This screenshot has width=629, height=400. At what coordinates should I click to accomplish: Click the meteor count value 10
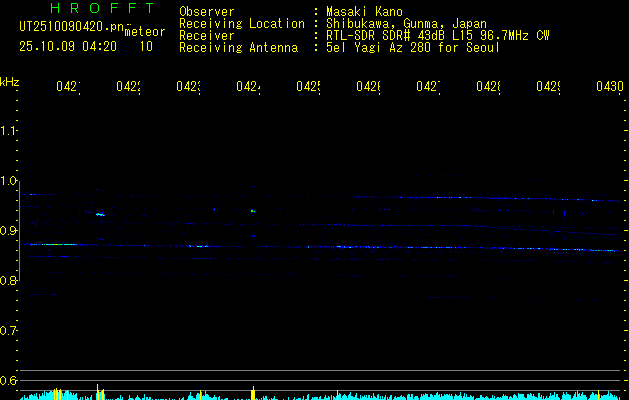(x=146, y=47)
